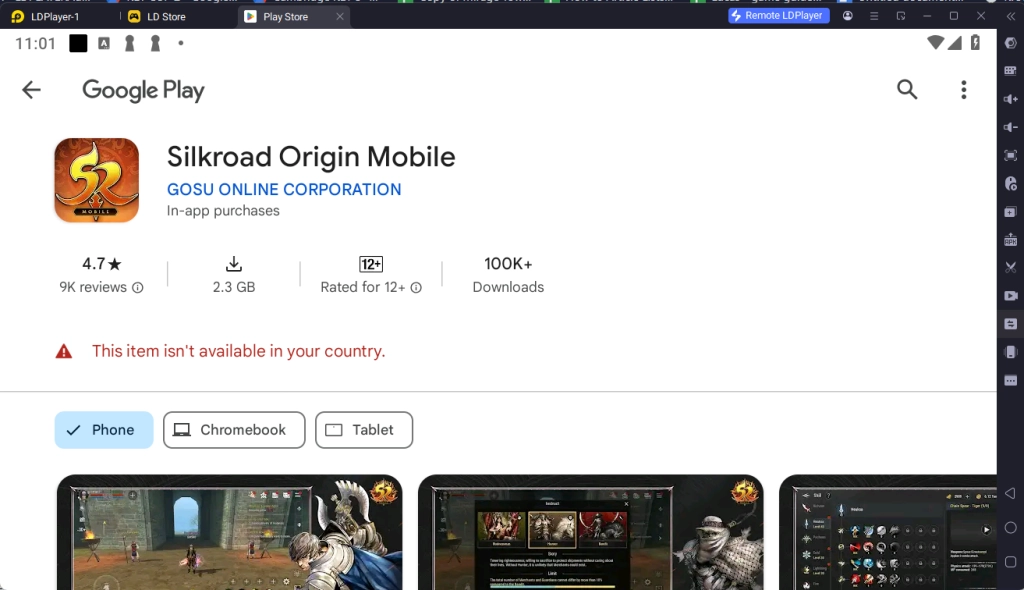
Task: Show info beside 9K reviews
Action: (138, 287)
